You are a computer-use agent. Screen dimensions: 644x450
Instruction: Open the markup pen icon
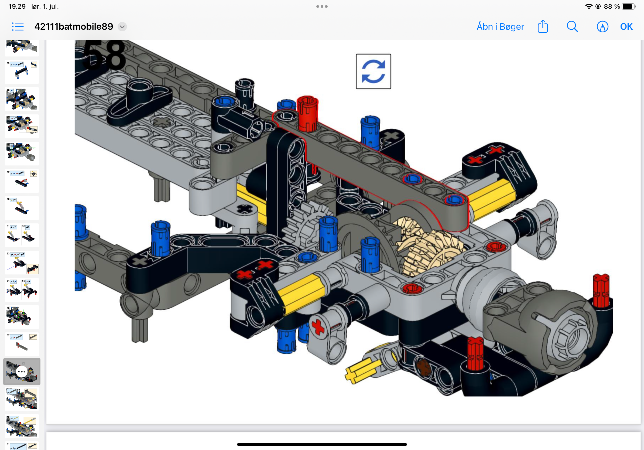600,27
